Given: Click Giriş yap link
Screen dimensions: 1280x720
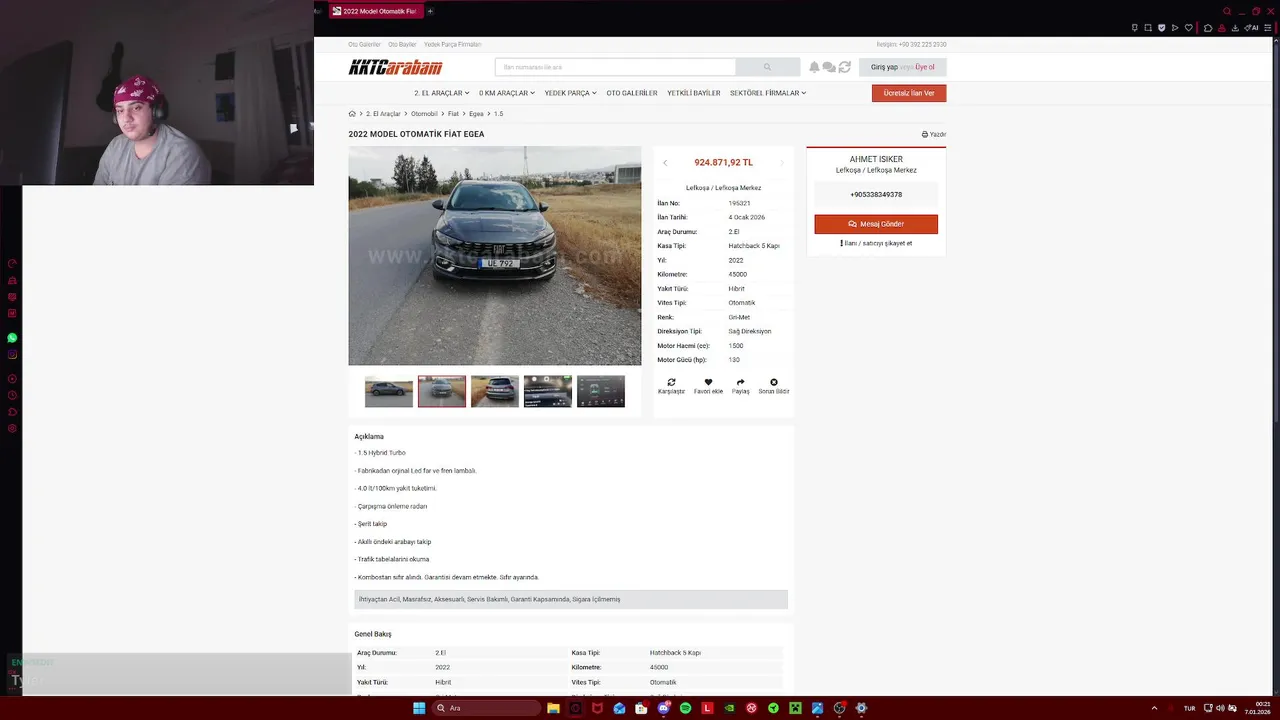Looking at the screenshot, I should pyautogui.click(x=884, y=67).
